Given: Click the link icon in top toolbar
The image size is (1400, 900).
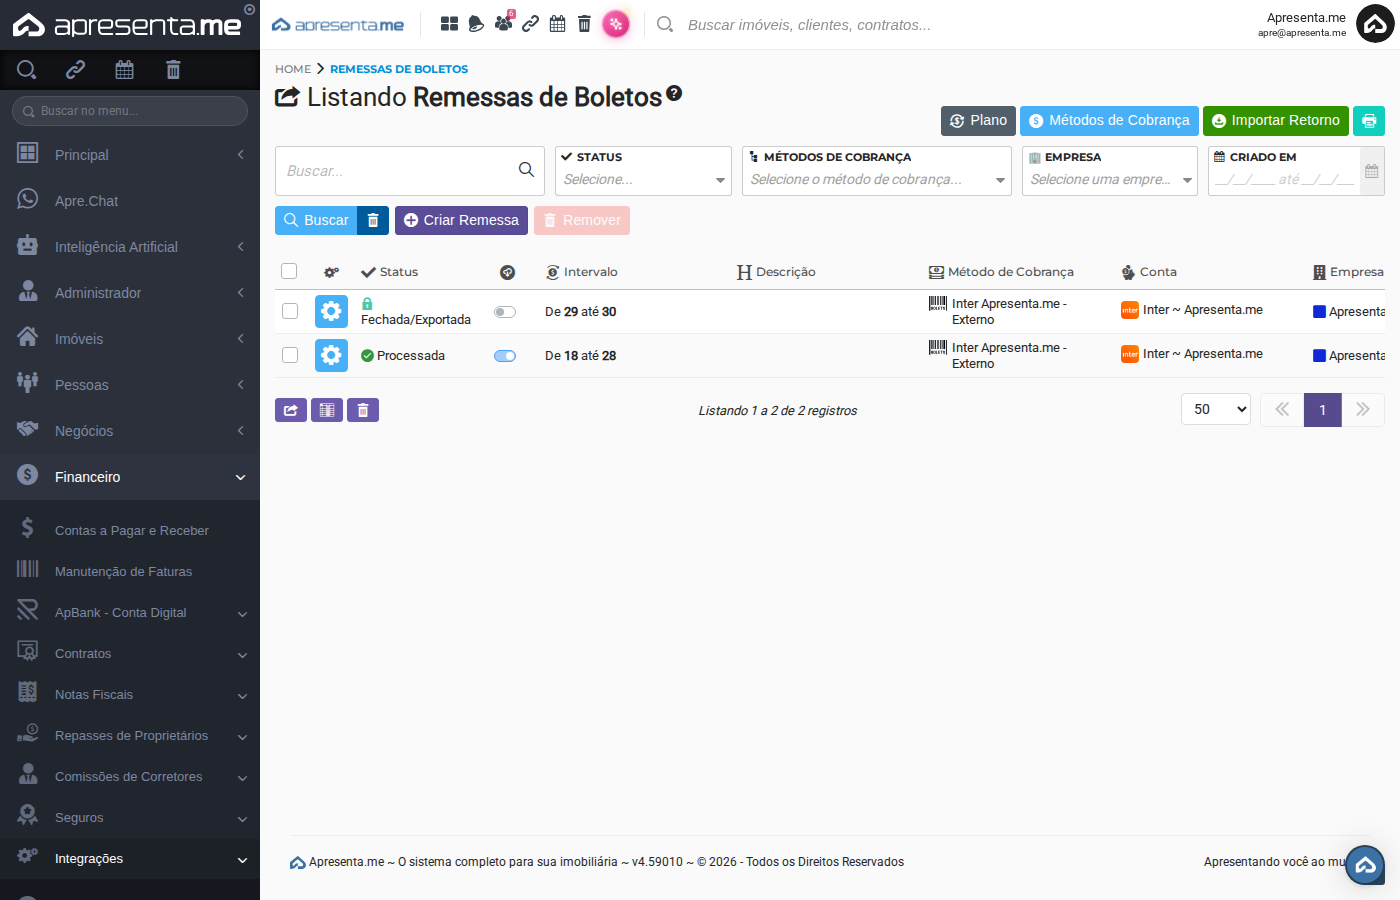Looking at the screenshot, I should point(531,24).
